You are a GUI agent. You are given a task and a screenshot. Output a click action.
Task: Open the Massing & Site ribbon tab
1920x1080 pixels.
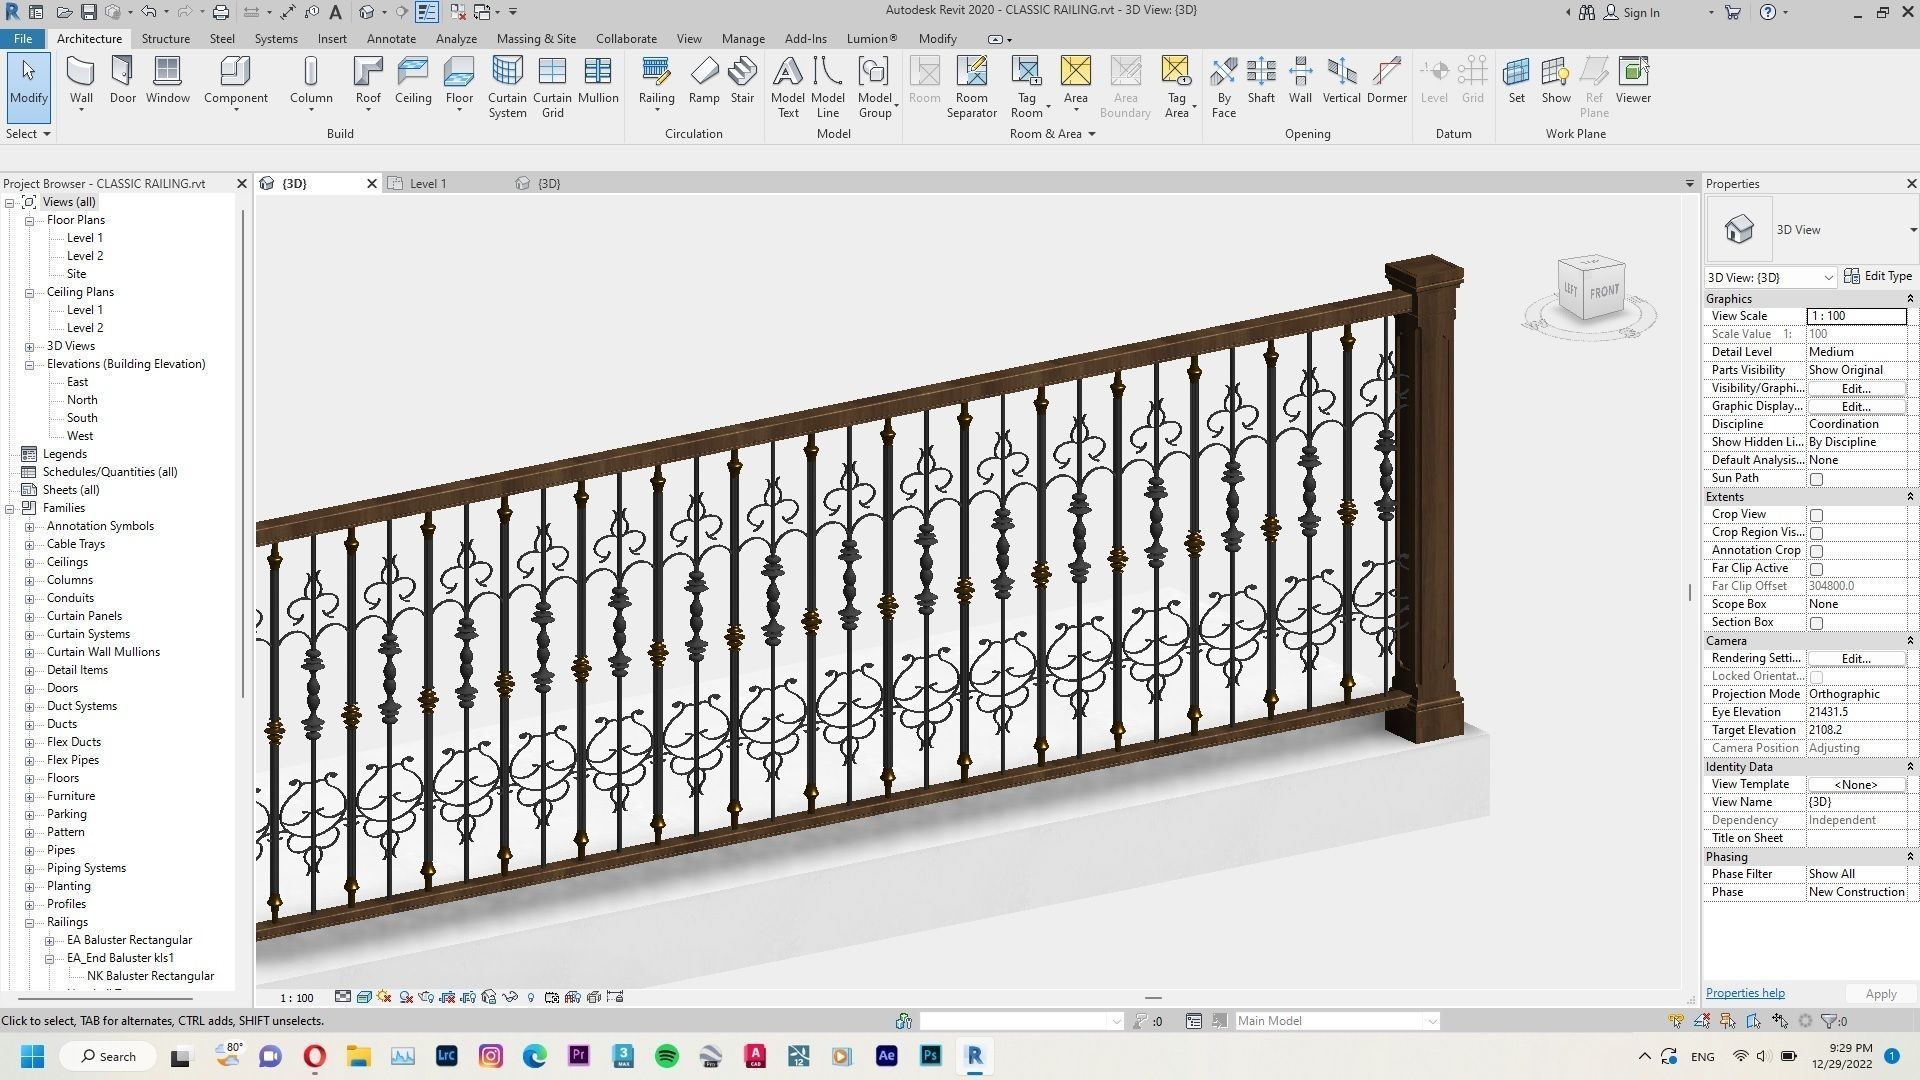[x=535, y=38]
